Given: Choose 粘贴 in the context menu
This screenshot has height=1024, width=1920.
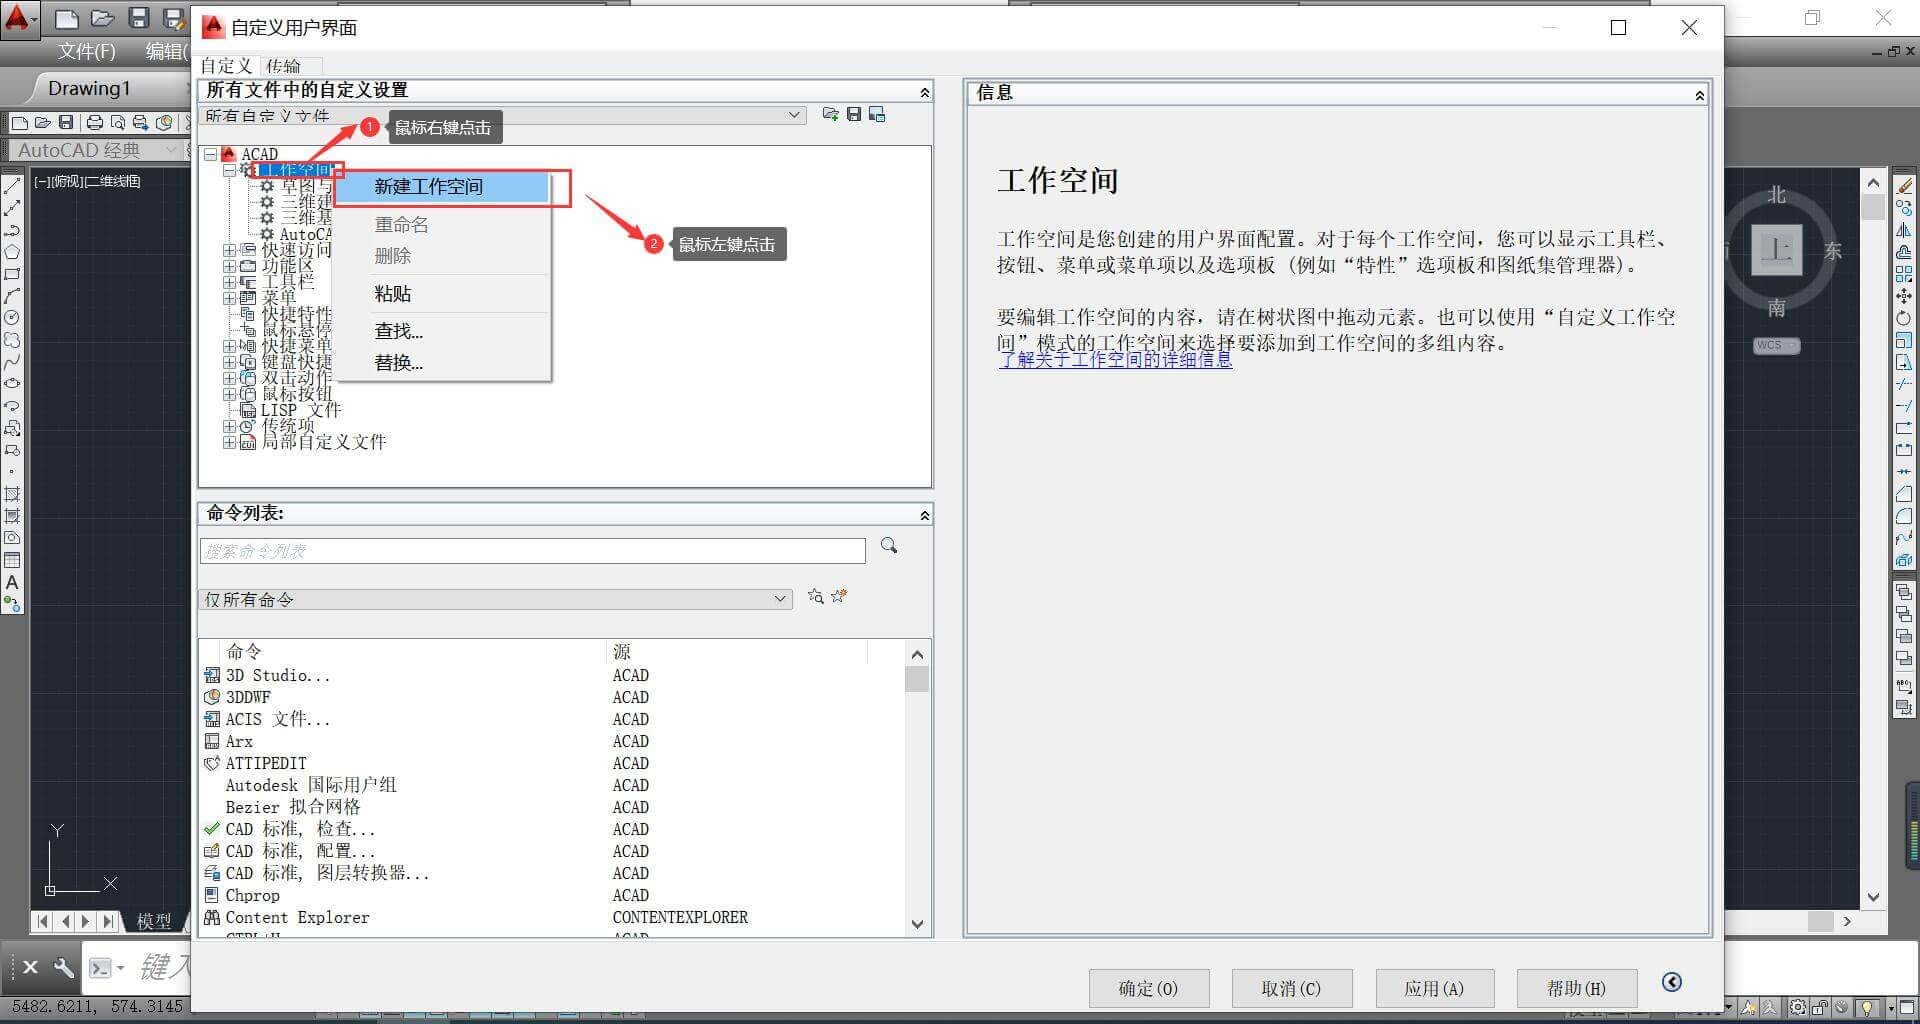Looking at the screenshot, I should click(441, 294).
